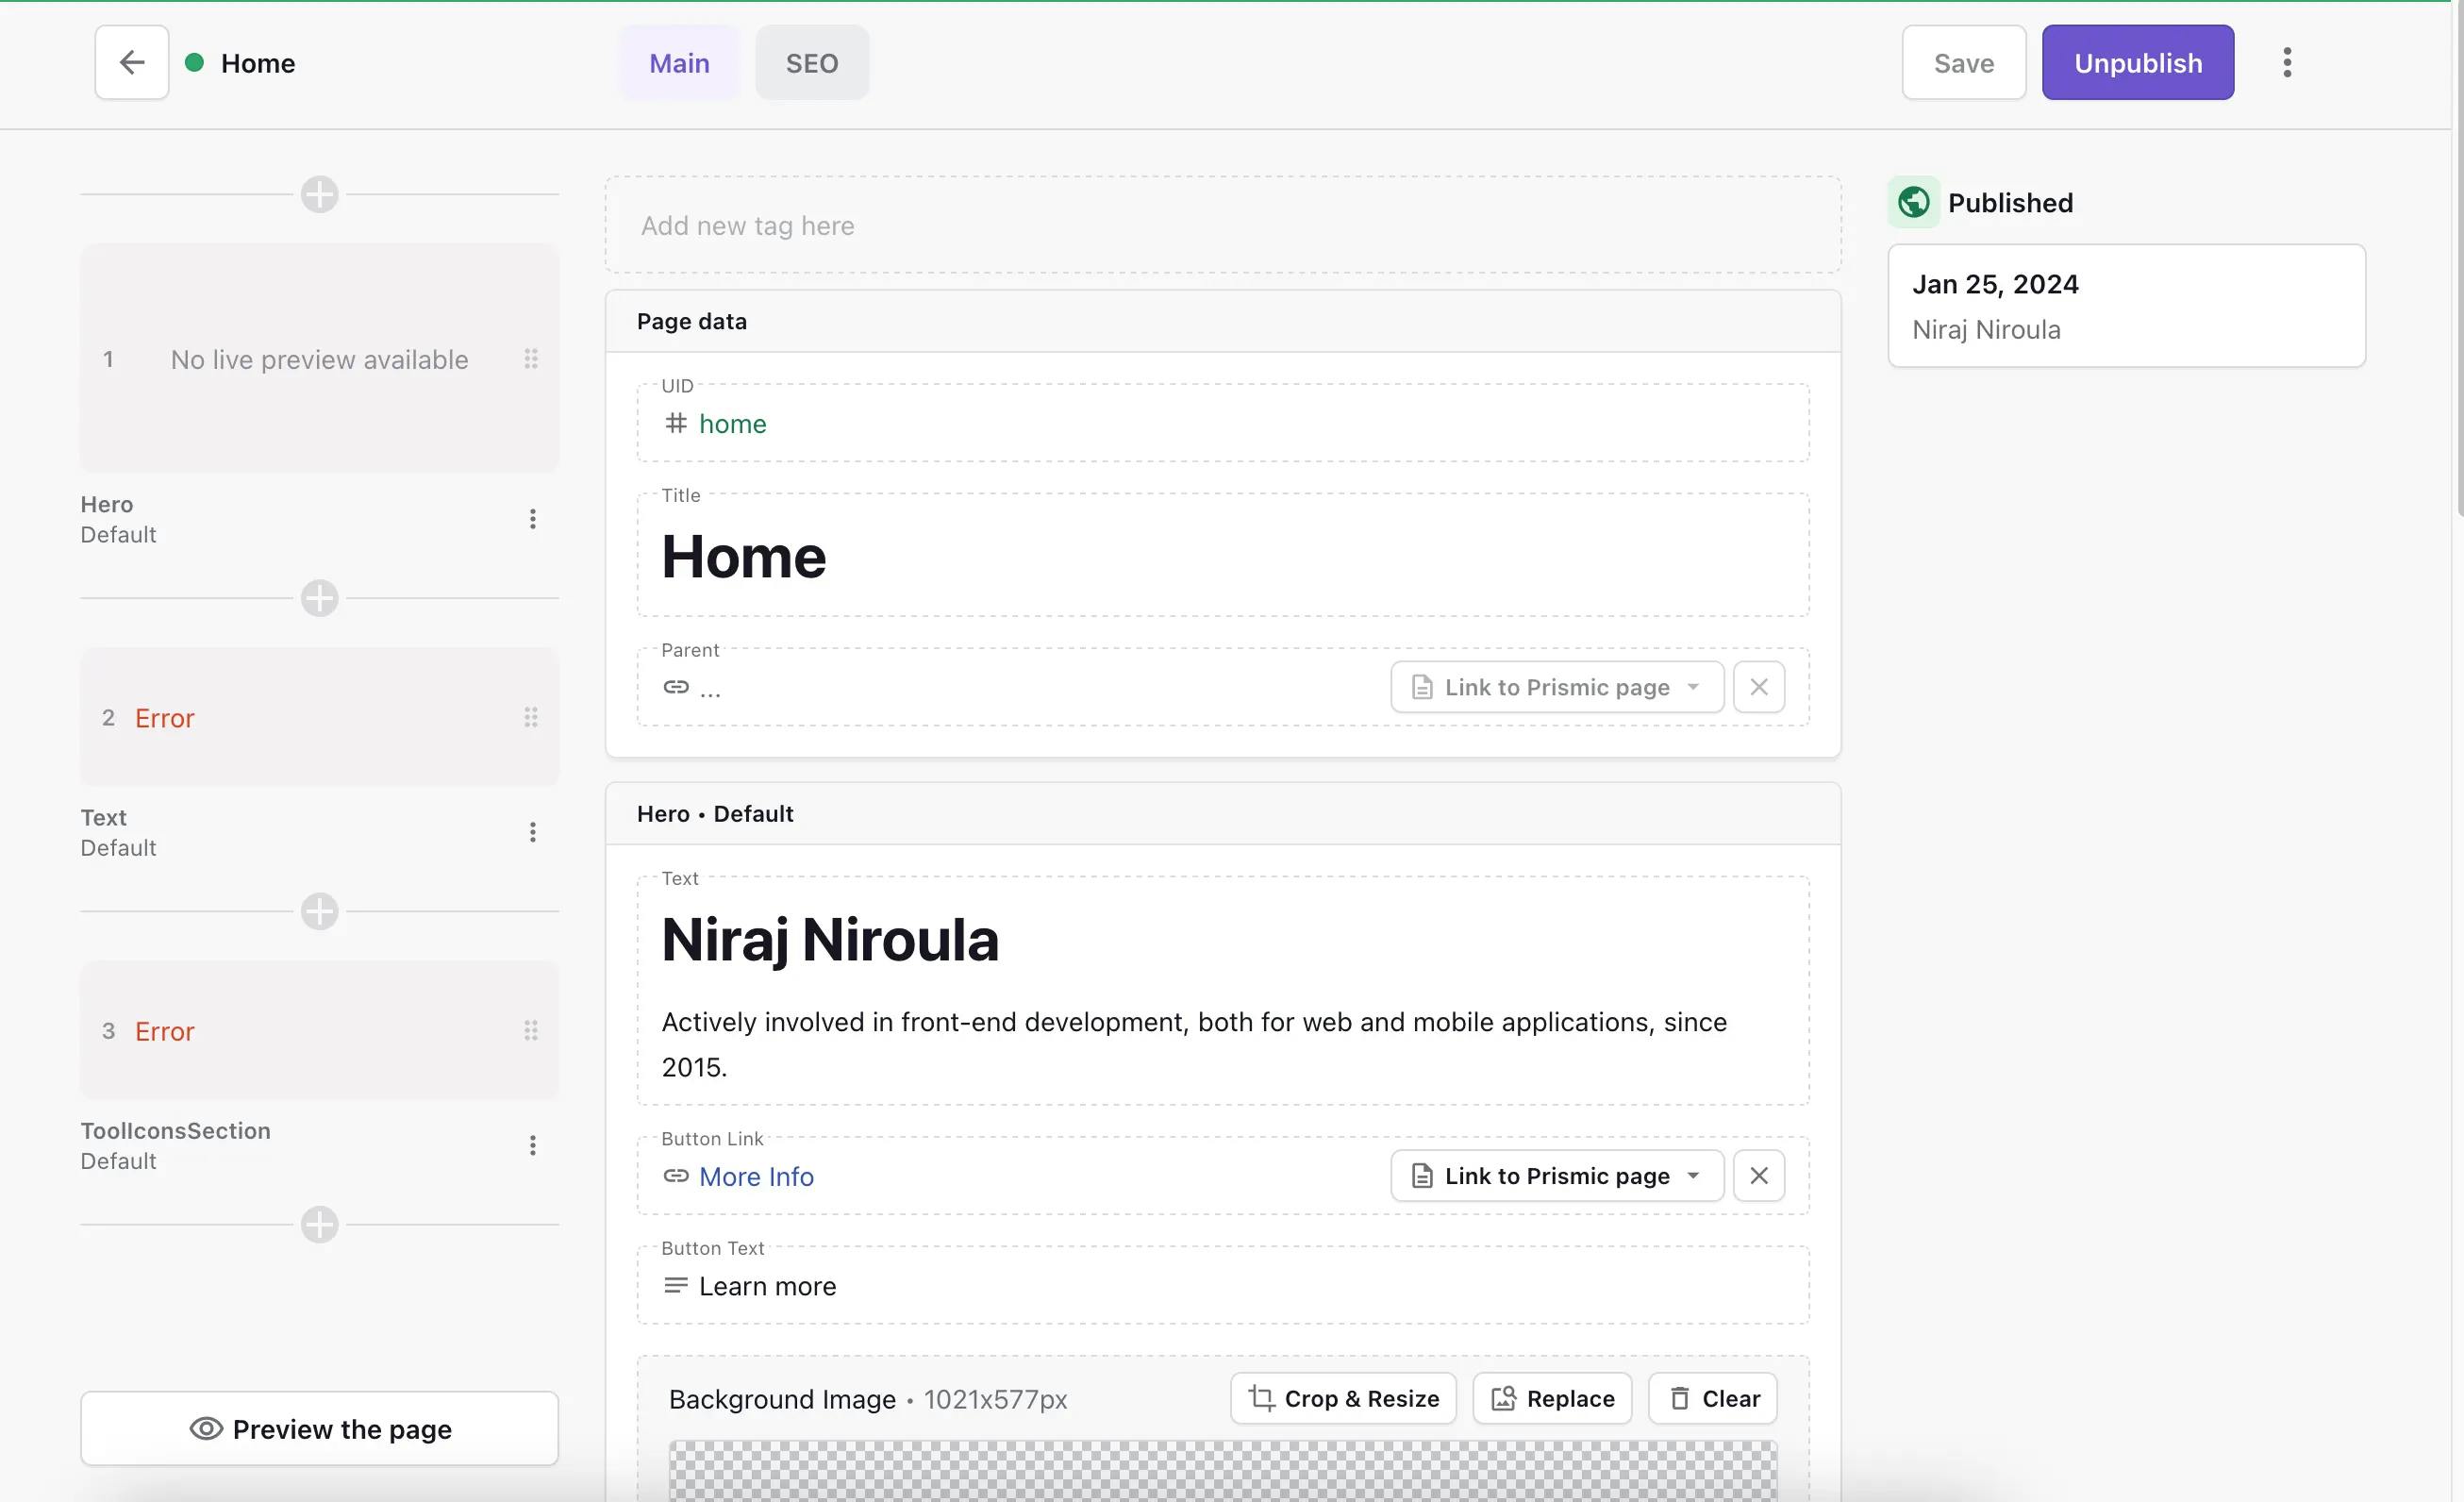Click the Add new tag input field

[x=1222, y=225]
